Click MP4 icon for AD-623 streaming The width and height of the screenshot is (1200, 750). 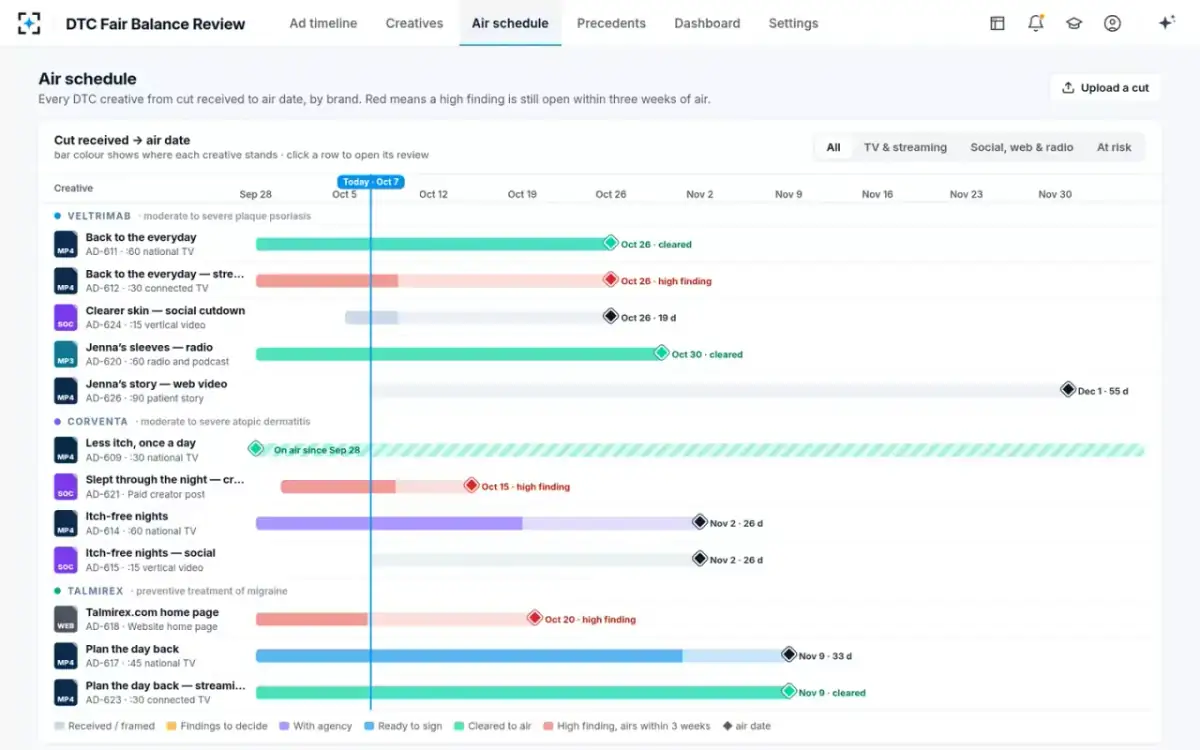(x=65, y=692)
